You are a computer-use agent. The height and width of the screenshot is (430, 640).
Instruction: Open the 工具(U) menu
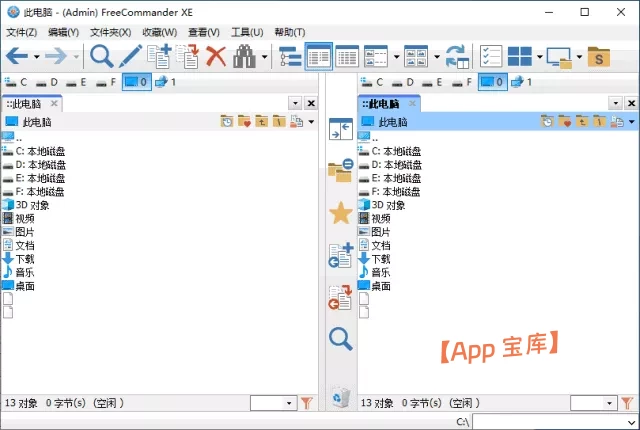[247, 32]
